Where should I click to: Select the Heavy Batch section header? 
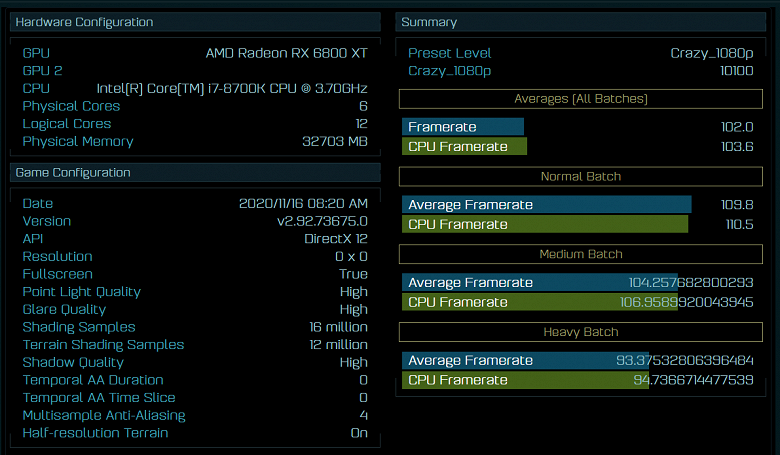click(x=580, y=332)
